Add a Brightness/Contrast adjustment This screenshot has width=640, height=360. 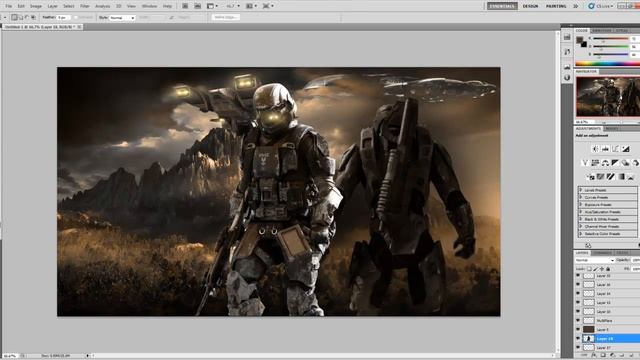(596, 149)
